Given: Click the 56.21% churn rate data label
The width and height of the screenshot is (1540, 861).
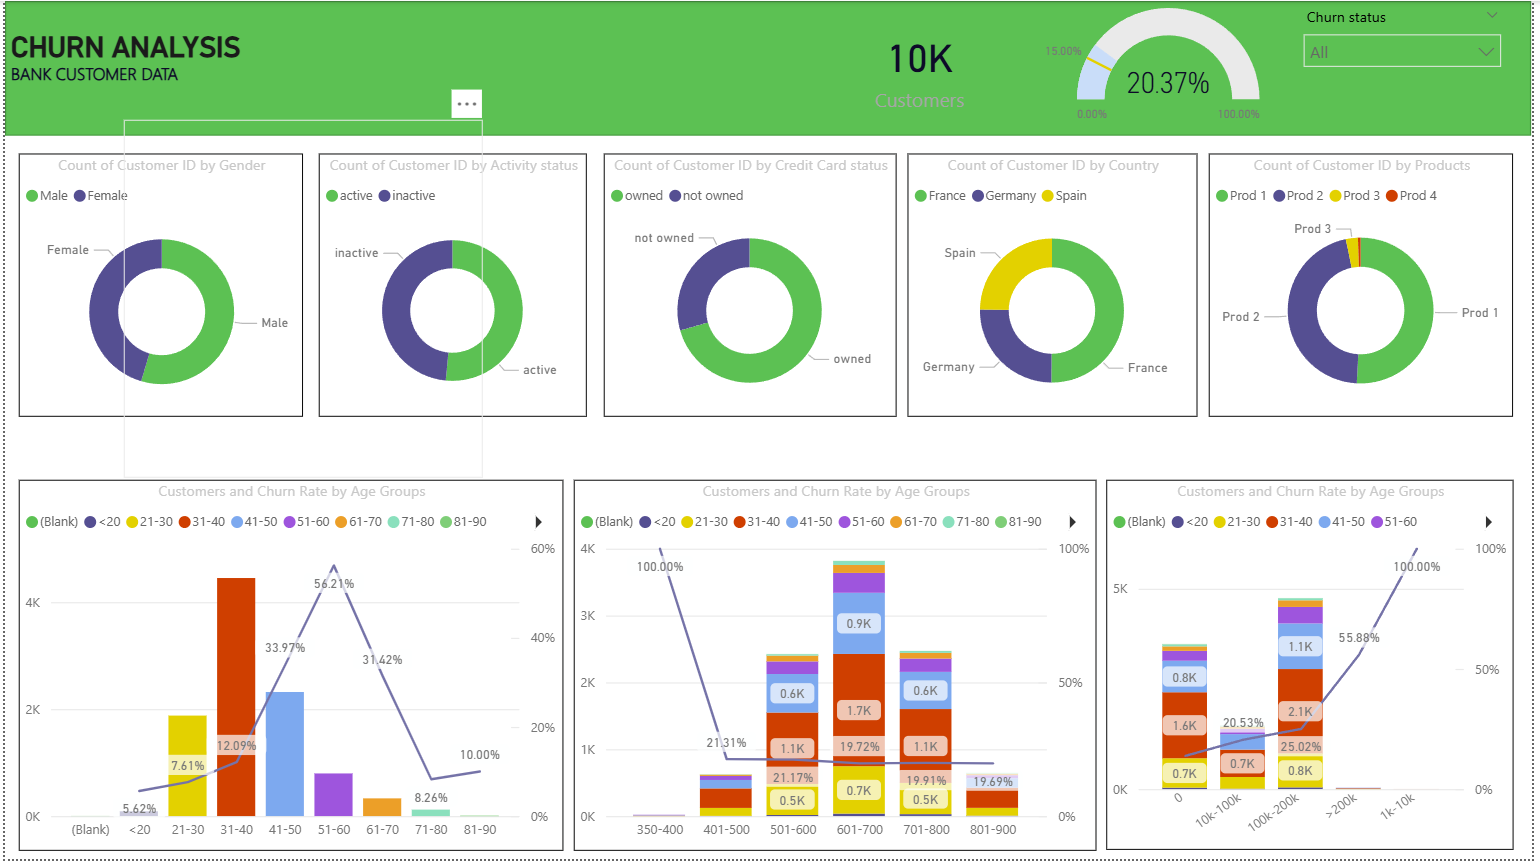Looking at the screenshot, I should point(334,584).
